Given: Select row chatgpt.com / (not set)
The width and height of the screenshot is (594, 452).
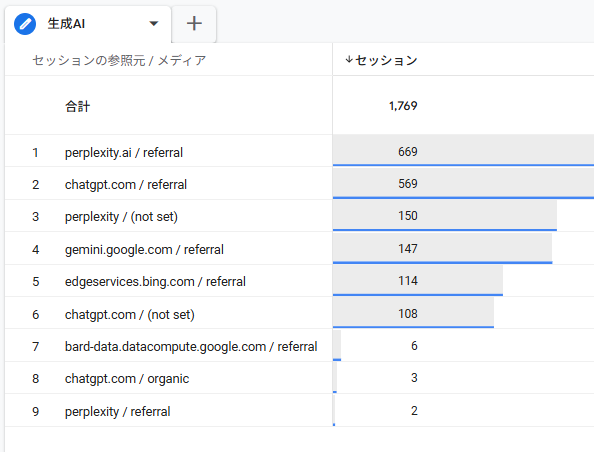Looking at the screenshot, I should point(130,314).
